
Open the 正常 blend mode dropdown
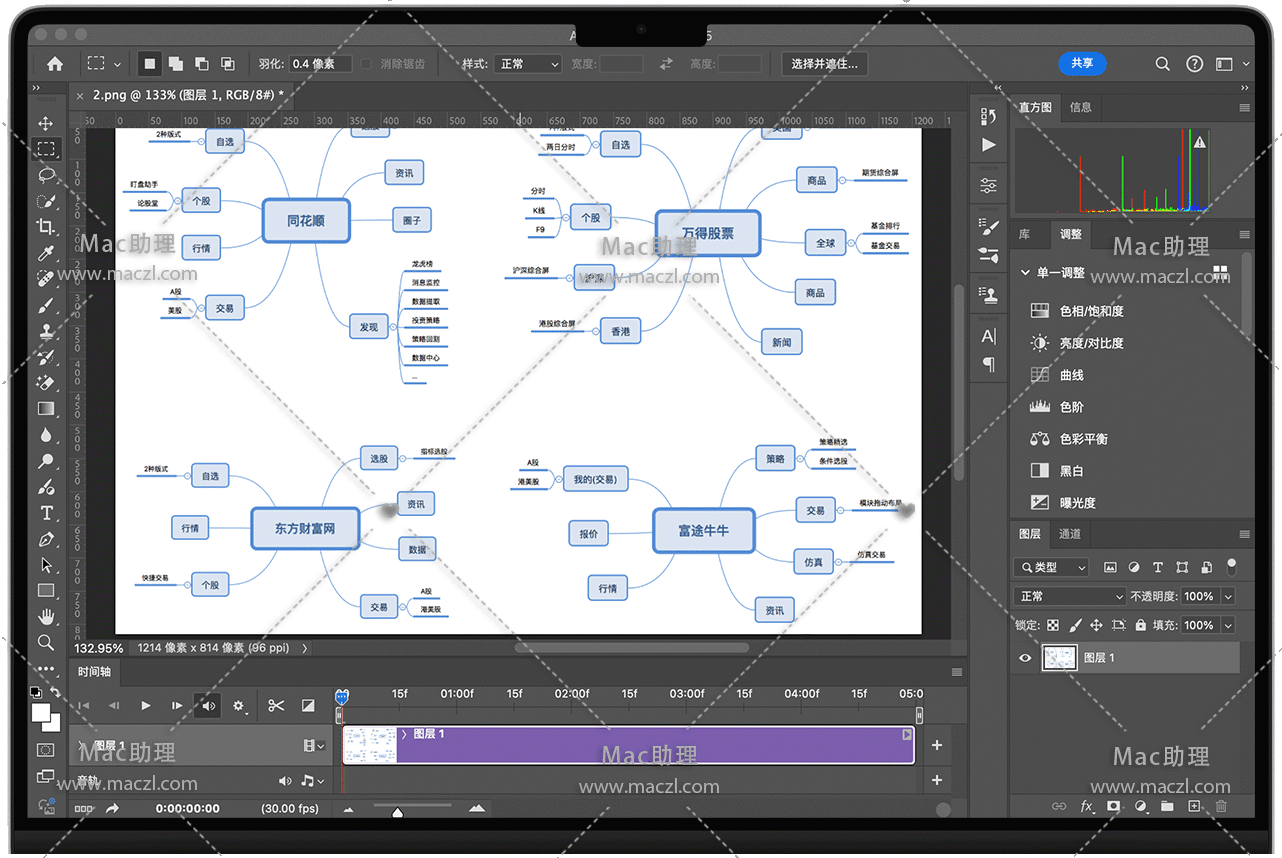point(1070,596)
